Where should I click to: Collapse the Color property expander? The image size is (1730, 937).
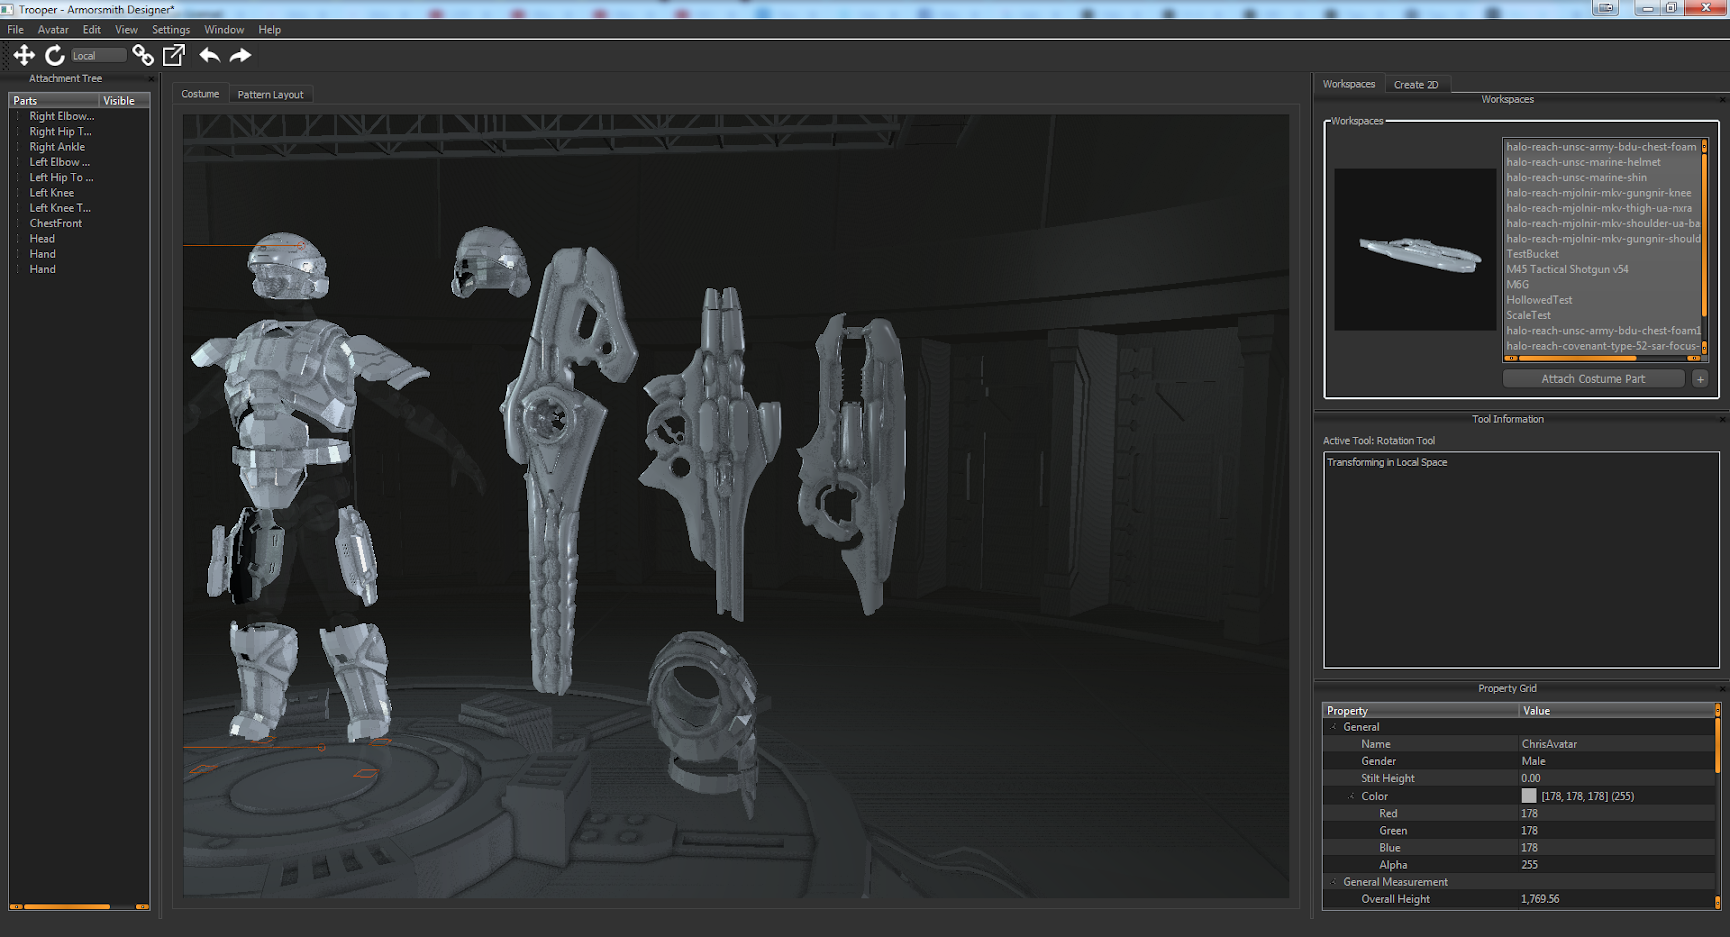pos(1351,797)
